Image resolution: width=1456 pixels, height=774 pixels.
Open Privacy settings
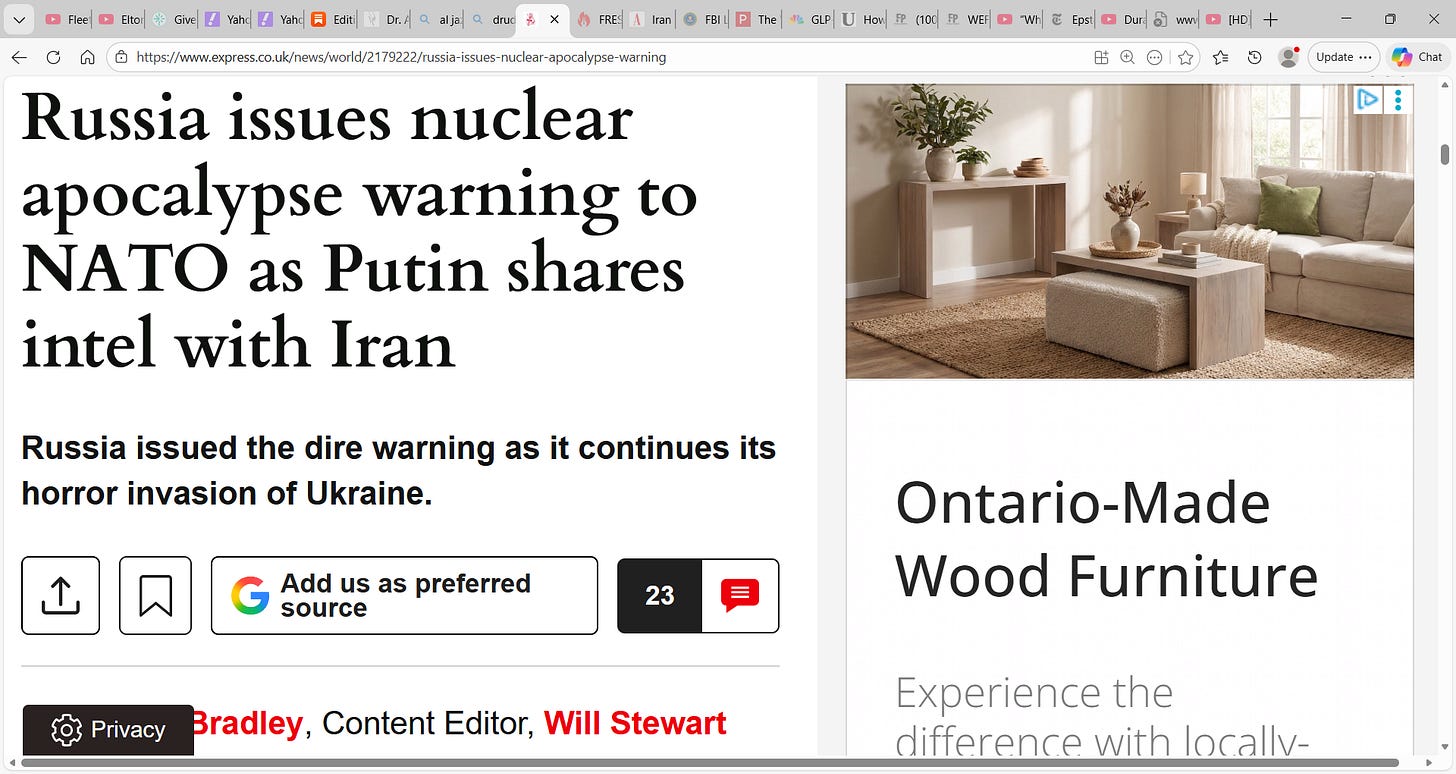tap(108, 730)
